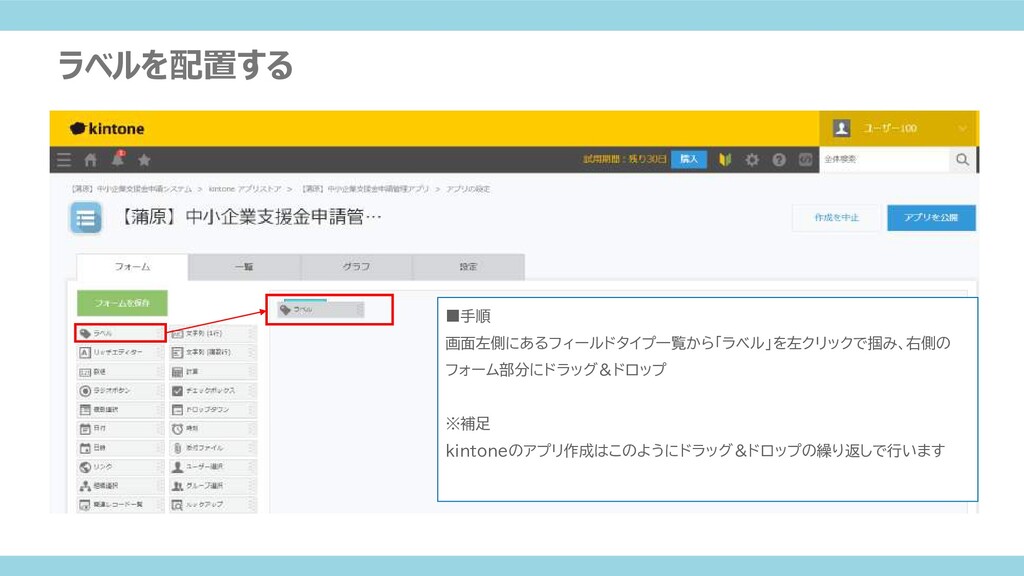Select the 複数選択 field type
1024x576 pixels.
pyautogui.click(x=120, y=409)
